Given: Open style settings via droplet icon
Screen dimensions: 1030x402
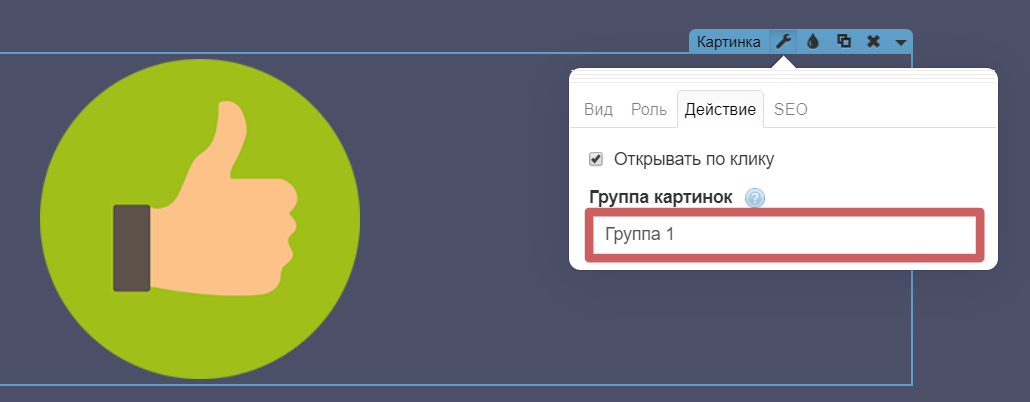Looking at the screenshot, I should tap(813, 42).
